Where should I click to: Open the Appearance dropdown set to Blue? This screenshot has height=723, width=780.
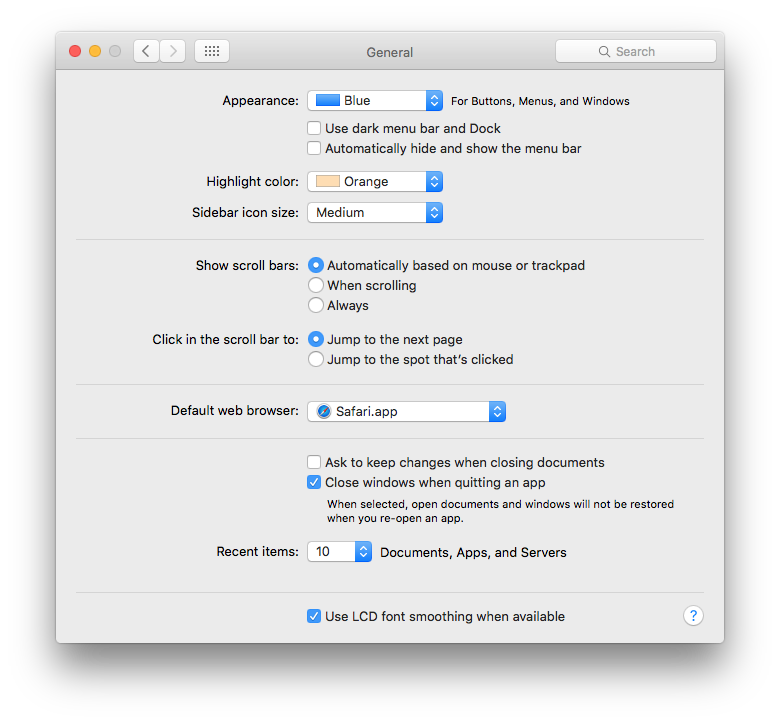click(x=375, y=100)
